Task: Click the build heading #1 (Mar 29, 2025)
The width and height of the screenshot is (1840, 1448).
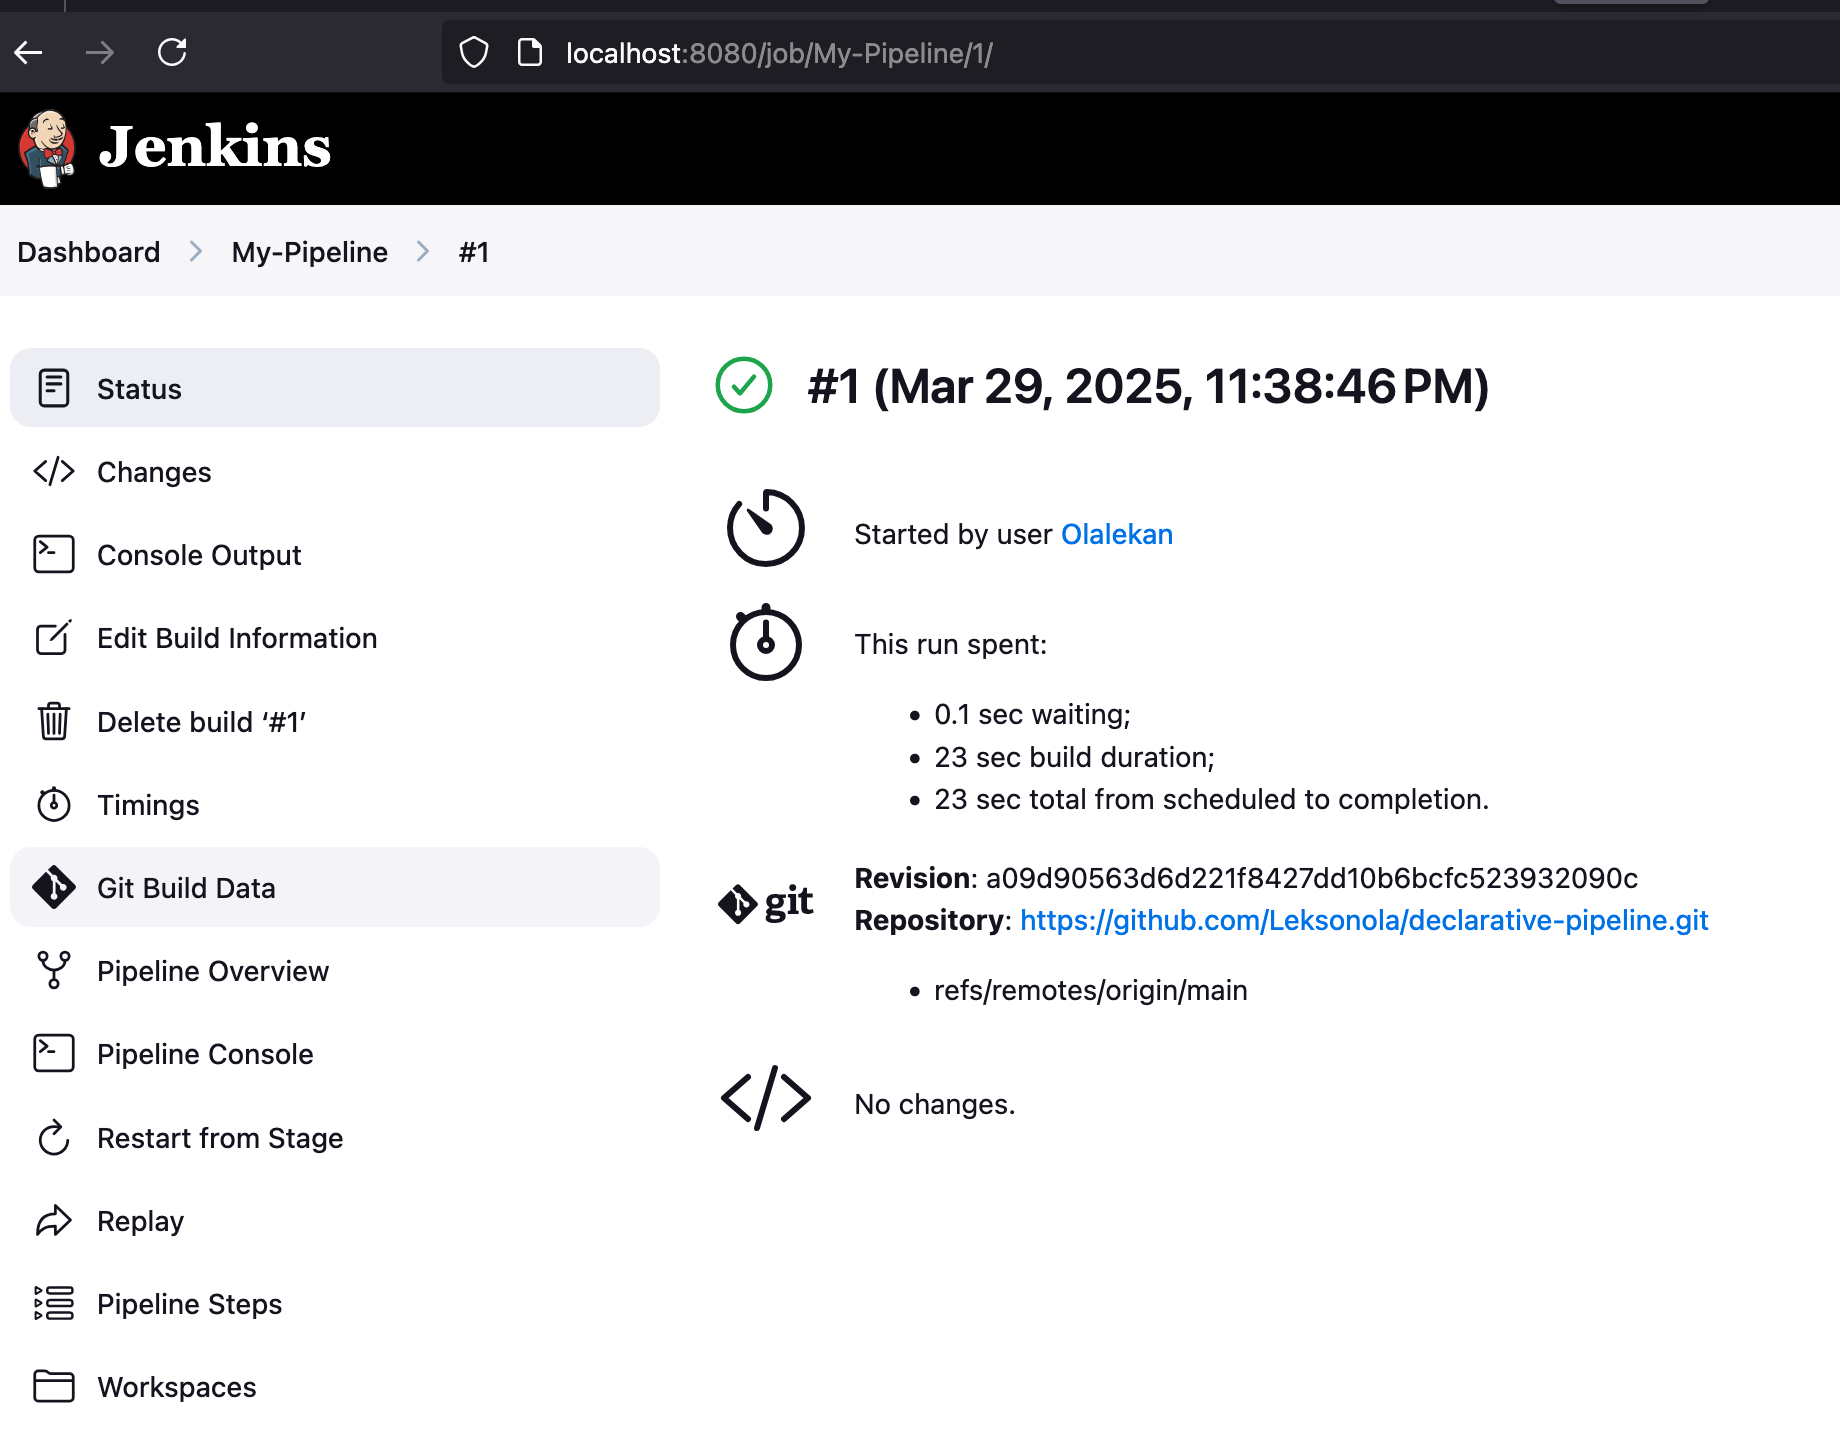Action: click(x=1148, y=386)
